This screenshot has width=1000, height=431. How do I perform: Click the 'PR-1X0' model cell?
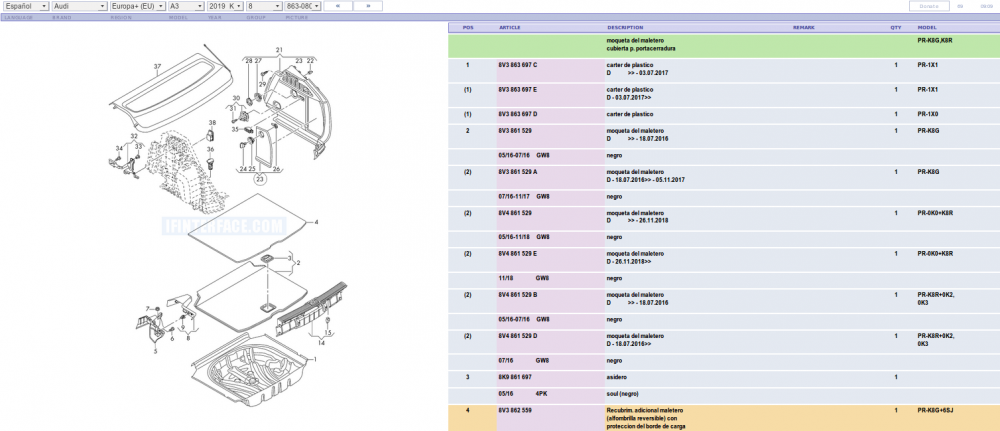tap(928, 114)
